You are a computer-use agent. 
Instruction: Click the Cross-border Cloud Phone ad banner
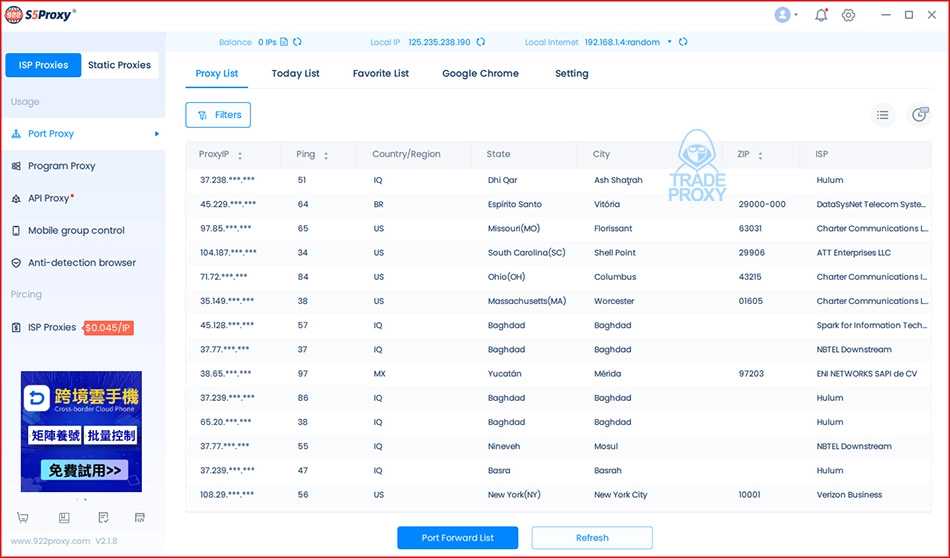(x=81, y=431)
